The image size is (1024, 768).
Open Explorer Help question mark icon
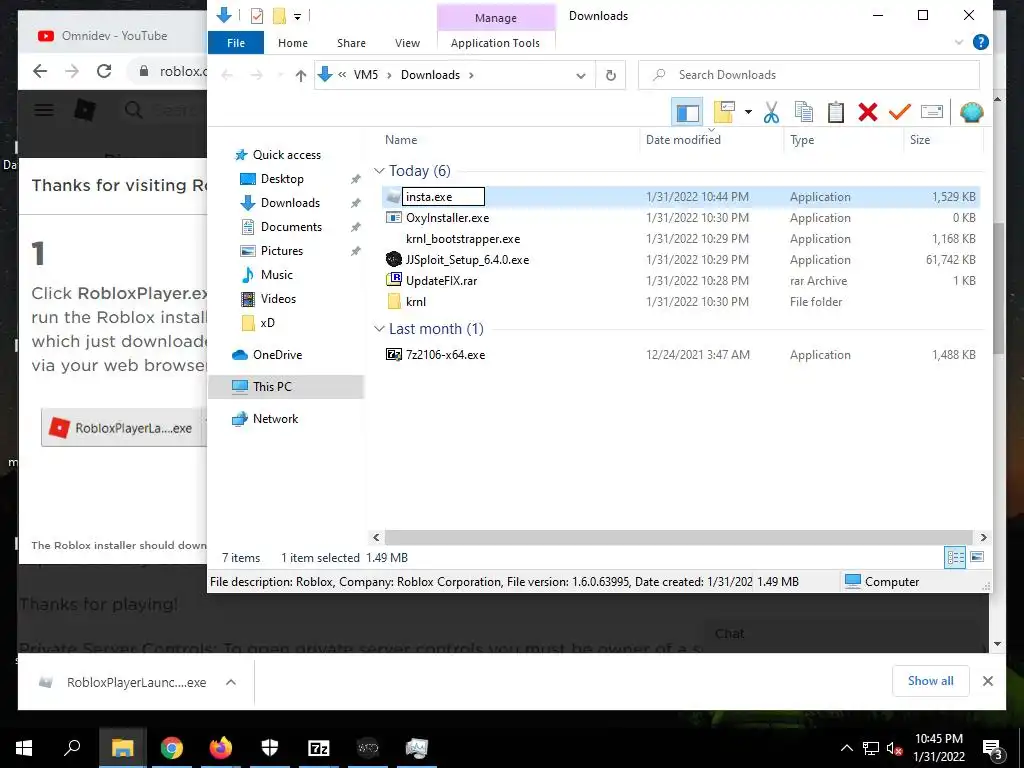pyautogui.click(x=980, y=42)
